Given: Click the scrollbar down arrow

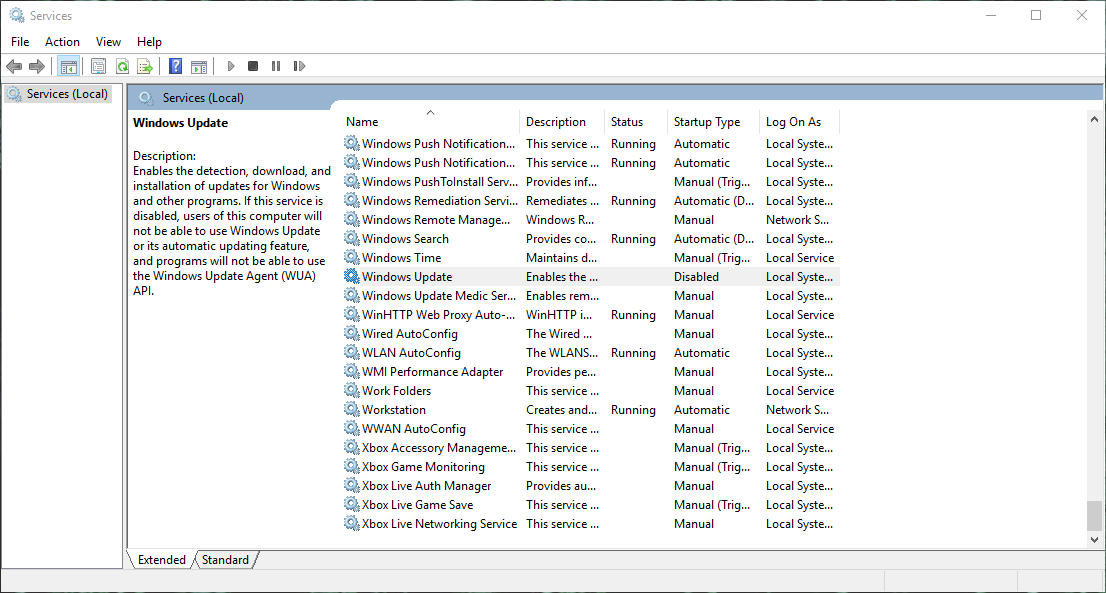Looking at the screenshot, I should click(x=1094, y=540).
